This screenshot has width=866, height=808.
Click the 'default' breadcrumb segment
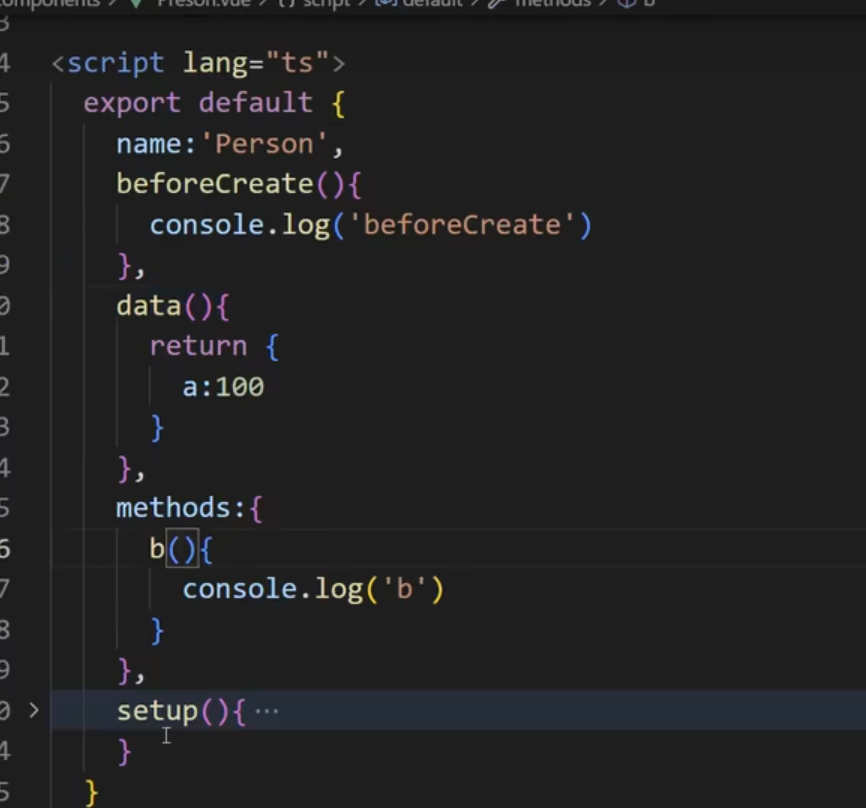(432, 3)
